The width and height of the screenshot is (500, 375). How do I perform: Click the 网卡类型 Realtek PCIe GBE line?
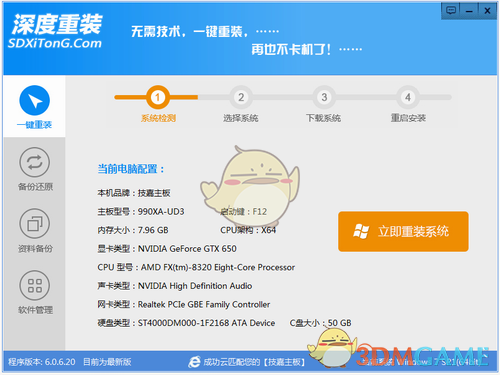pos(184,304)
